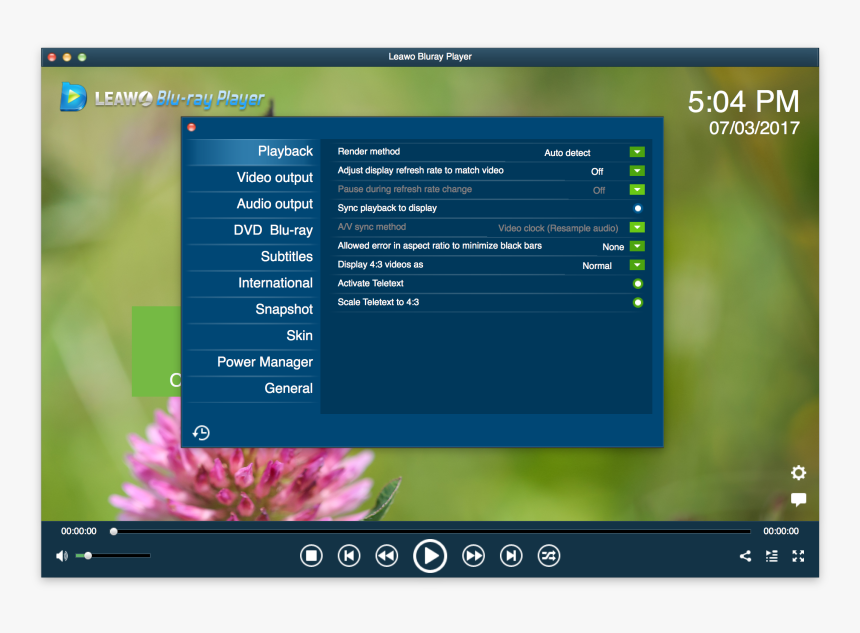Viewport: 860px width, 633px height.
Task: Expand the Display 4:3 videos as dropdown
Action: [637, 265]
